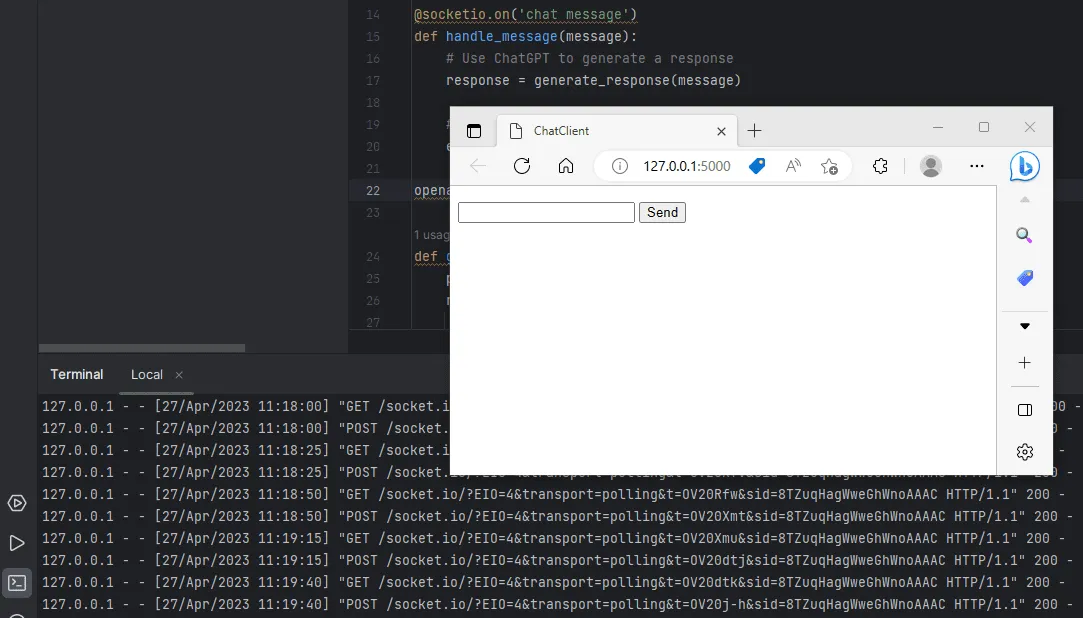Open the browser profile avatar
This screenshot has height=618, width=1083.
tap(930, 166)
